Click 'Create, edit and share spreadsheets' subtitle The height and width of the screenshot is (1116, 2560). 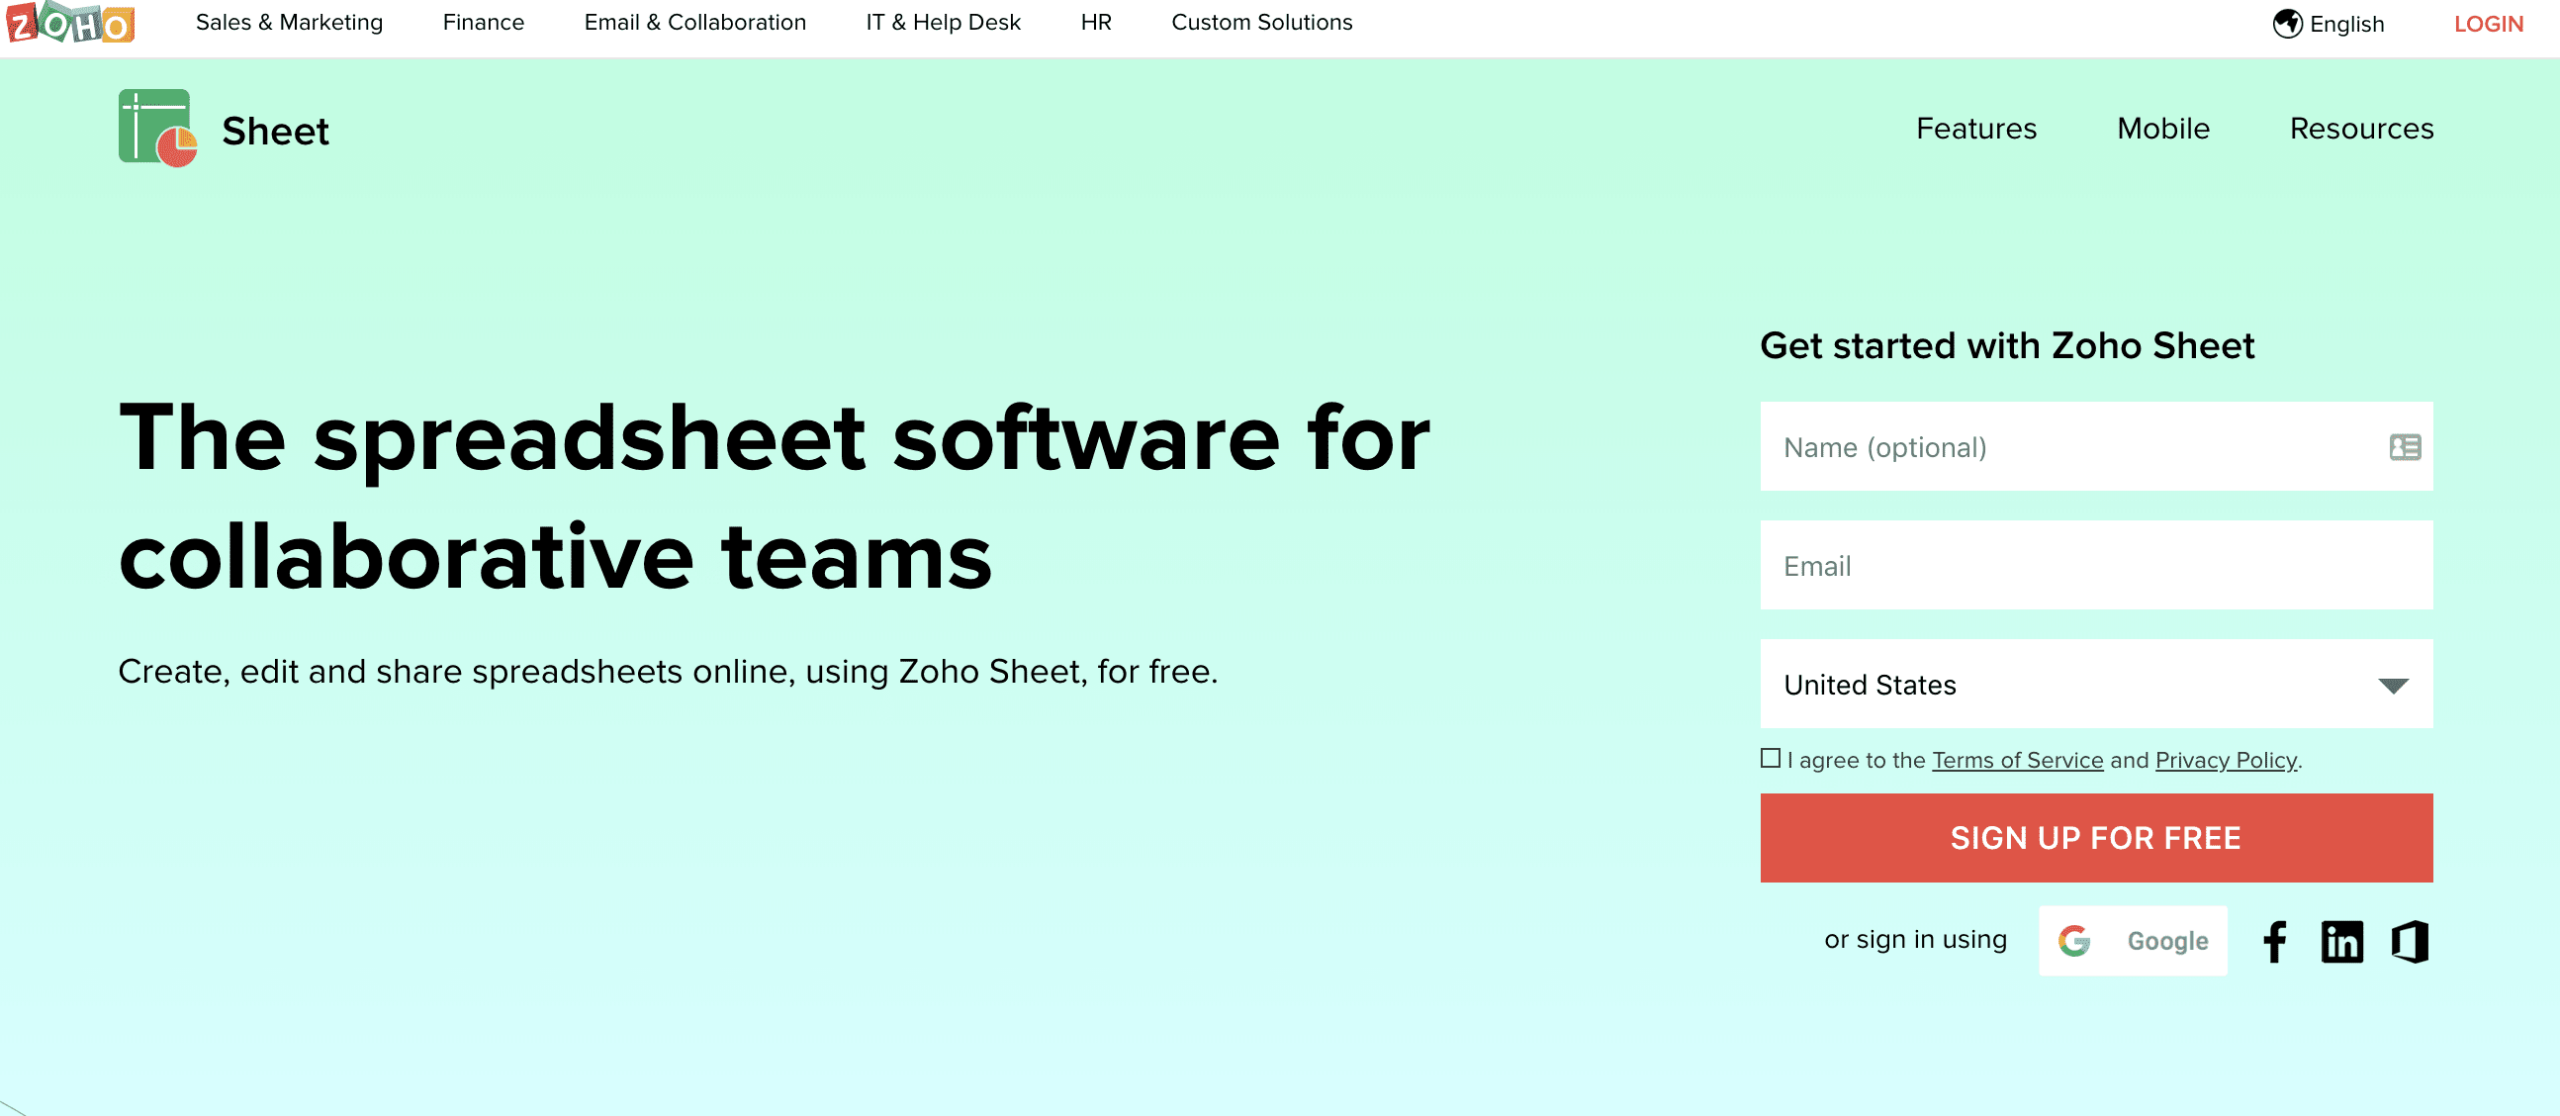click(668, 671)
